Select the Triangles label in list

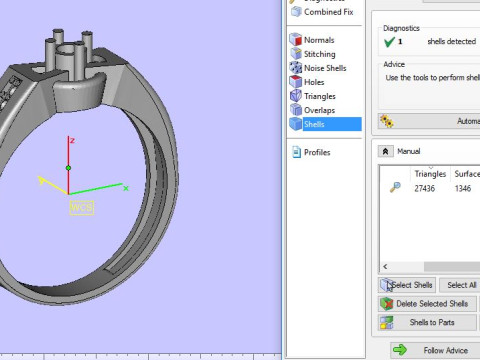tap(320, 96)
